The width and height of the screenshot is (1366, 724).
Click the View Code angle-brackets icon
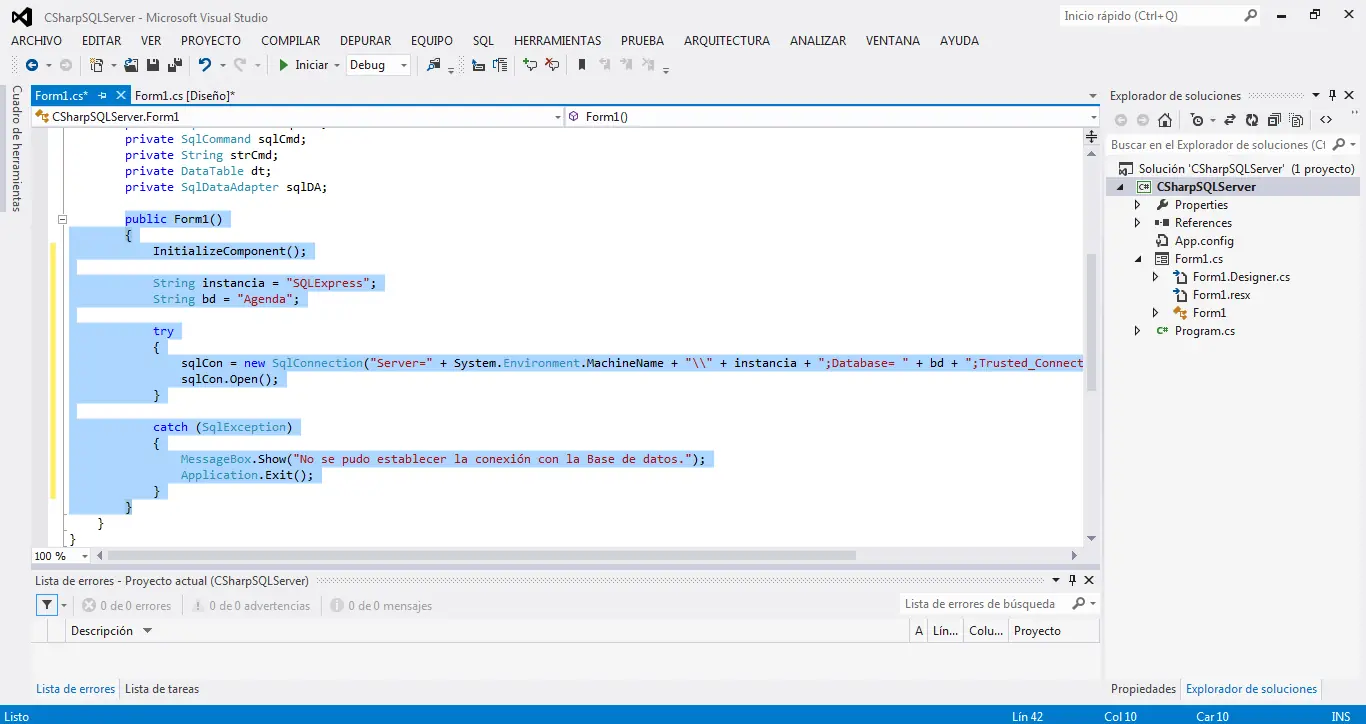coord(1326,120)
